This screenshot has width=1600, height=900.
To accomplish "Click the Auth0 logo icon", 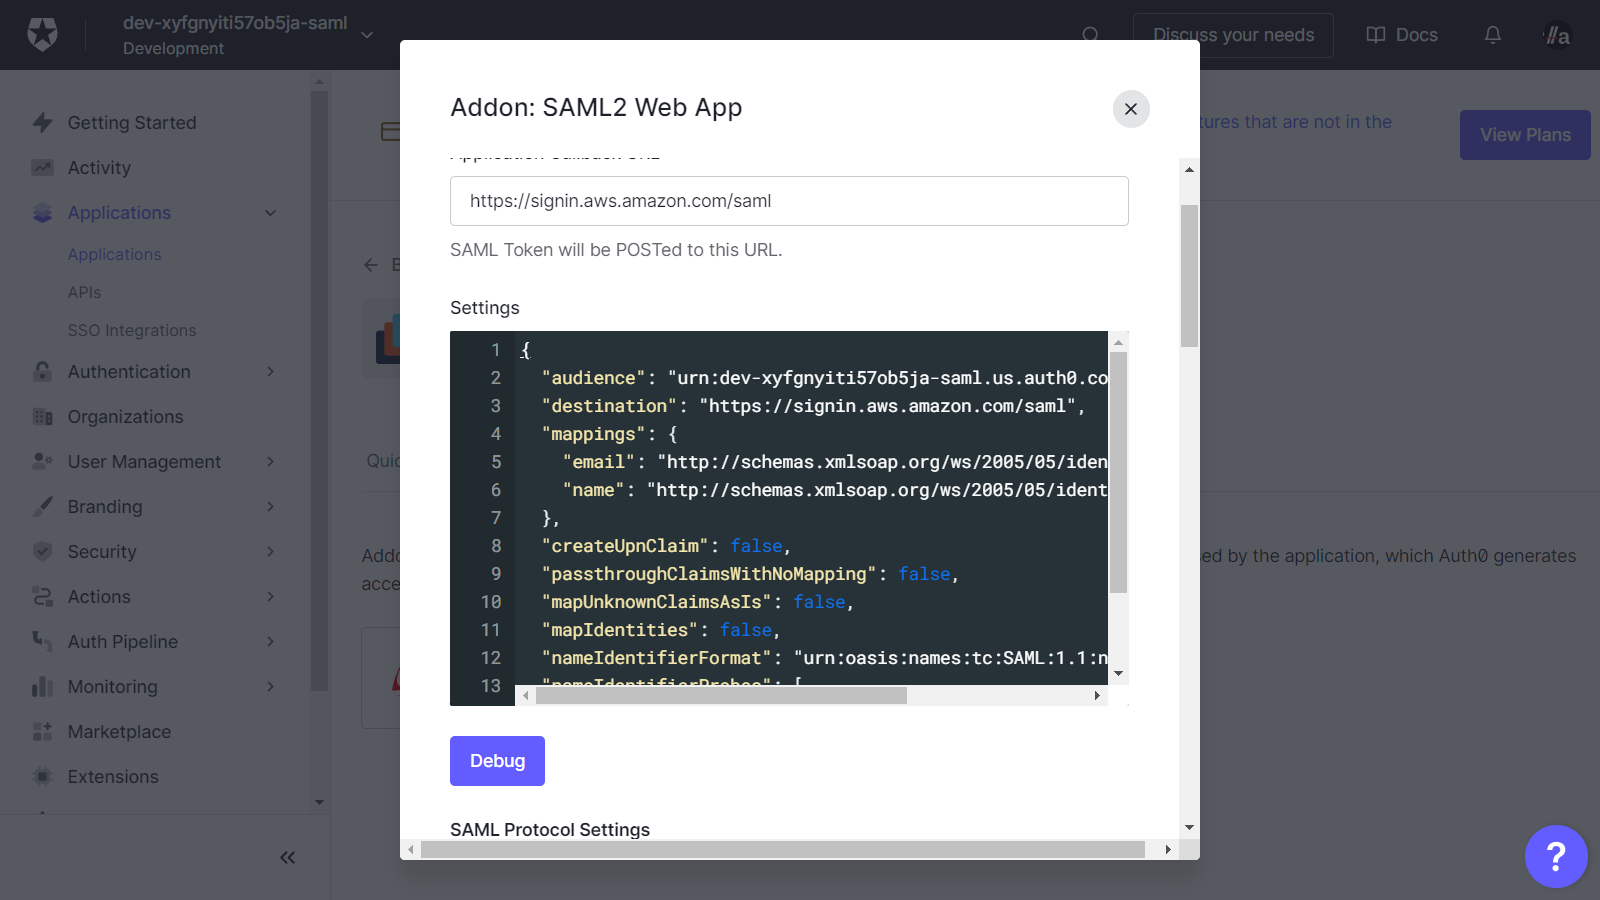I will 42,35.
